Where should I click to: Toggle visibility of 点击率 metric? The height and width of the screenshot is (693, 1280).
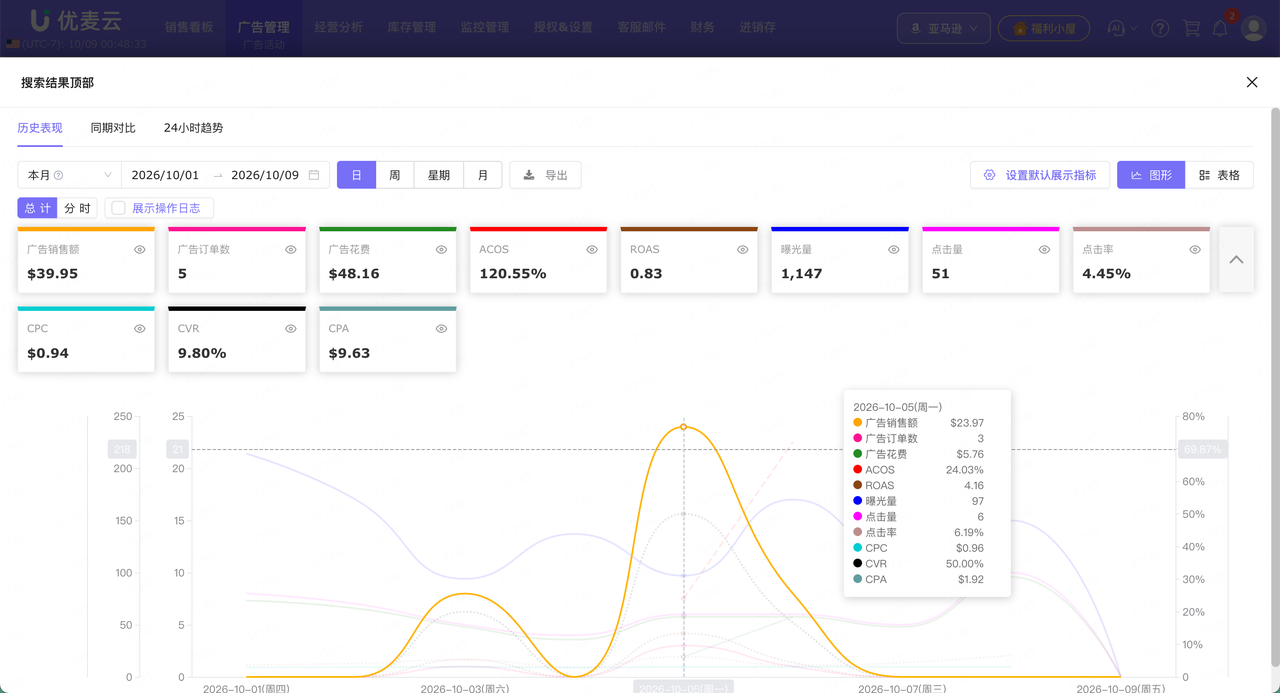[1195, 250]
